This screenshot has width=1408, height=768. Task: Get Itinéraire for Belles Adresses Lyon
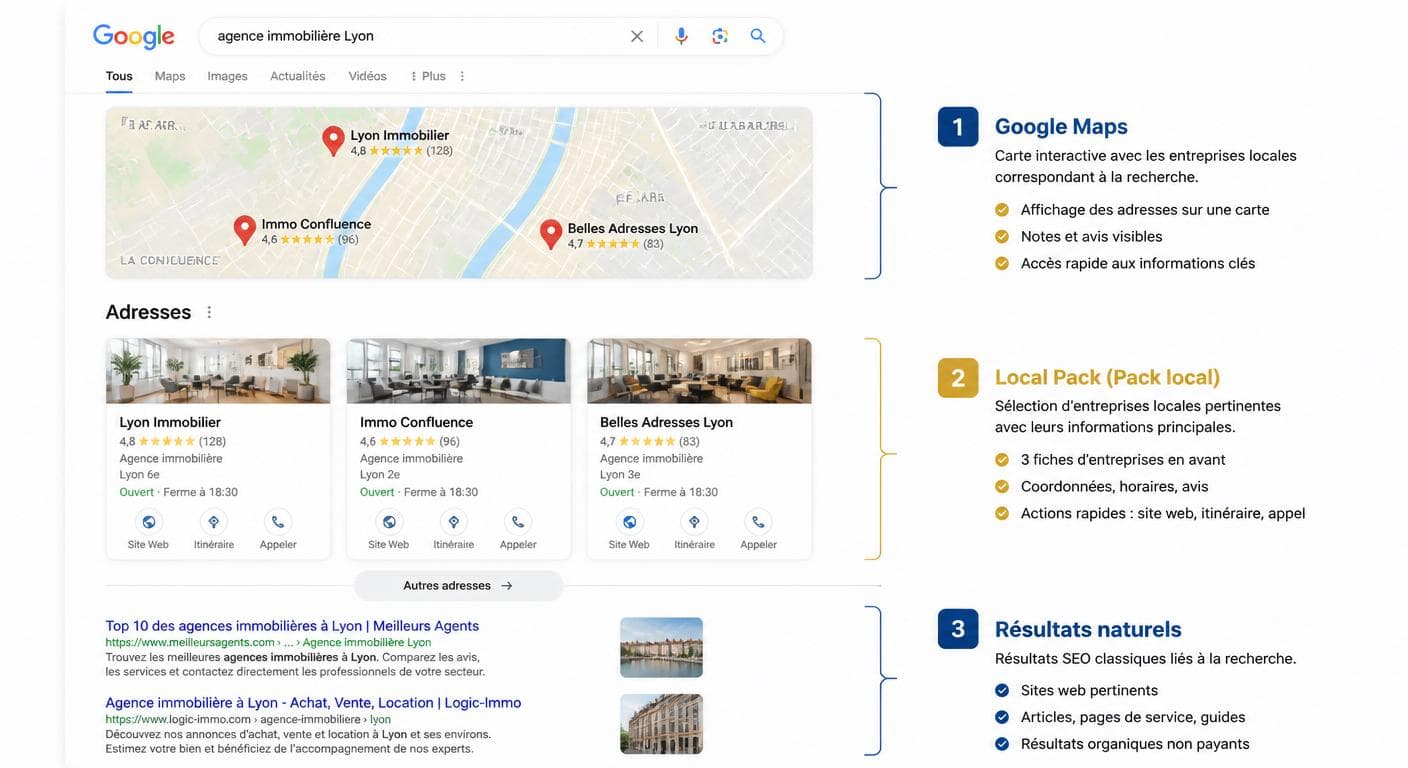[694, 522]
